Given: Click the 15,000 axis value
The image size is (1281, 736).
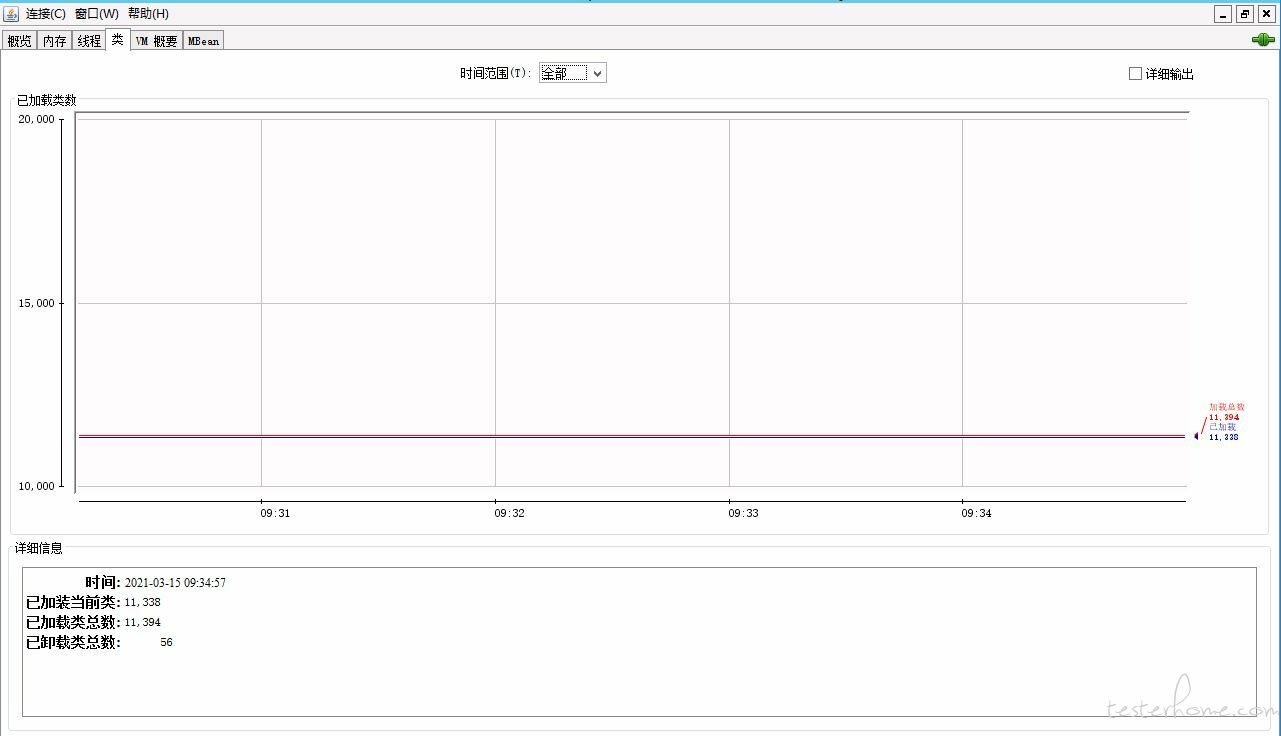Looking at the screenshot, I should click(37, 303).
